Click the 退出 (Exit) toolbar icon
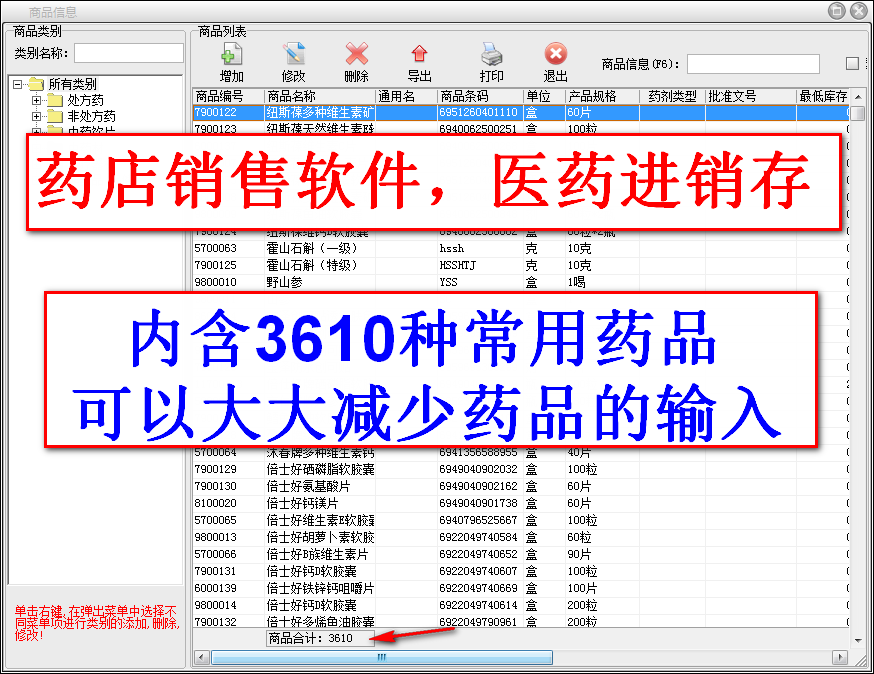The width and height of the screenshot is (874, 674). pyautogui.click(x=556, y=54)
